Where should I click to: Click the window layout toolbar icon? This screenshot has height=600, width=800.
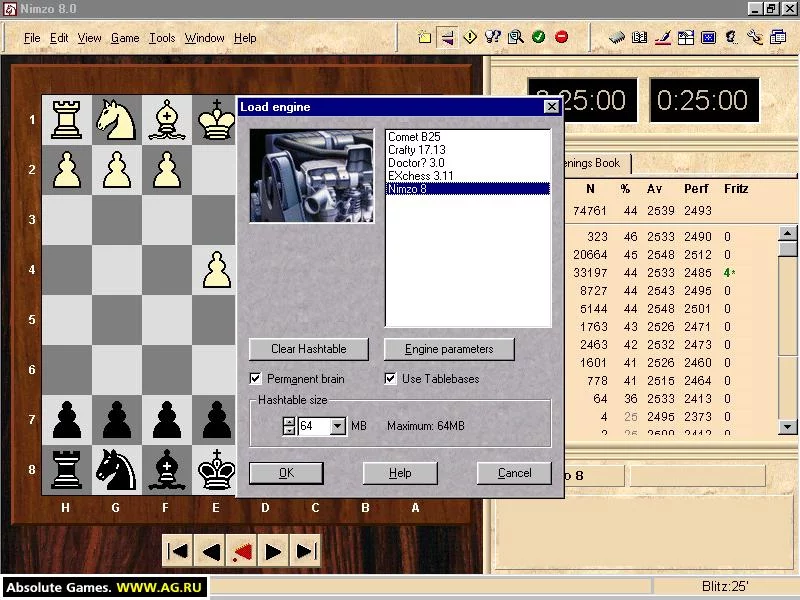686,37
